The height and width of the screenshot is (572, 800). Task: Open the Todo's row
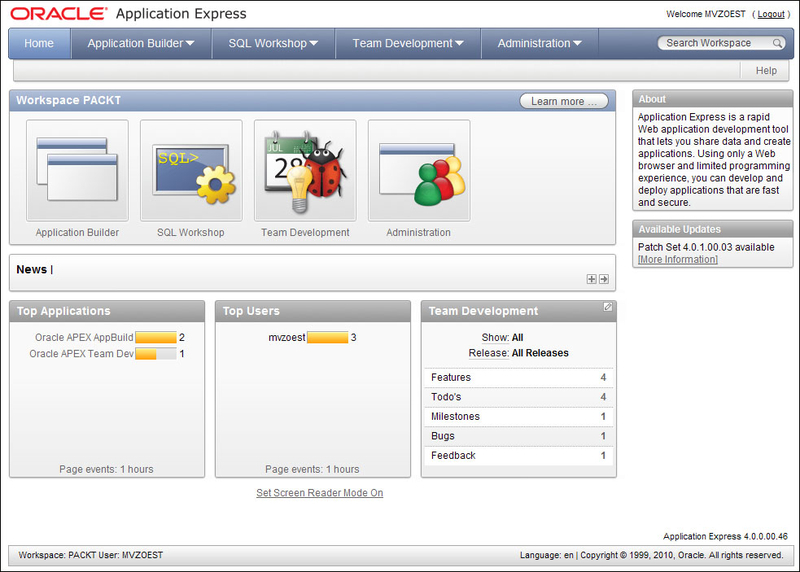point(519,397)
